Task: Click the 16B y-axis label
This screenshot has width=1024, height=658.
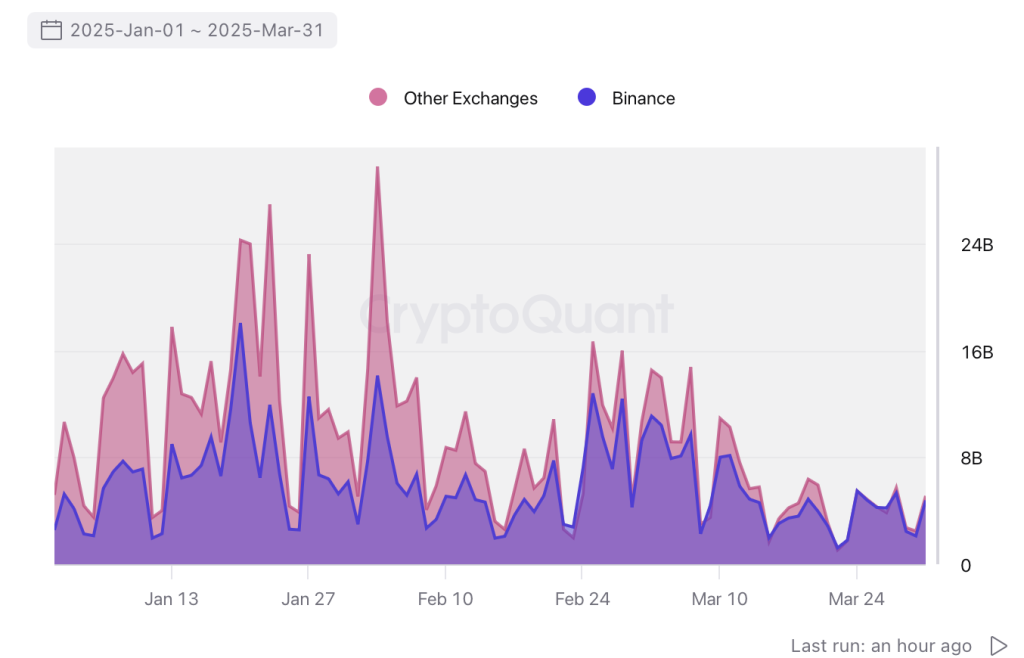Action: 976,352
